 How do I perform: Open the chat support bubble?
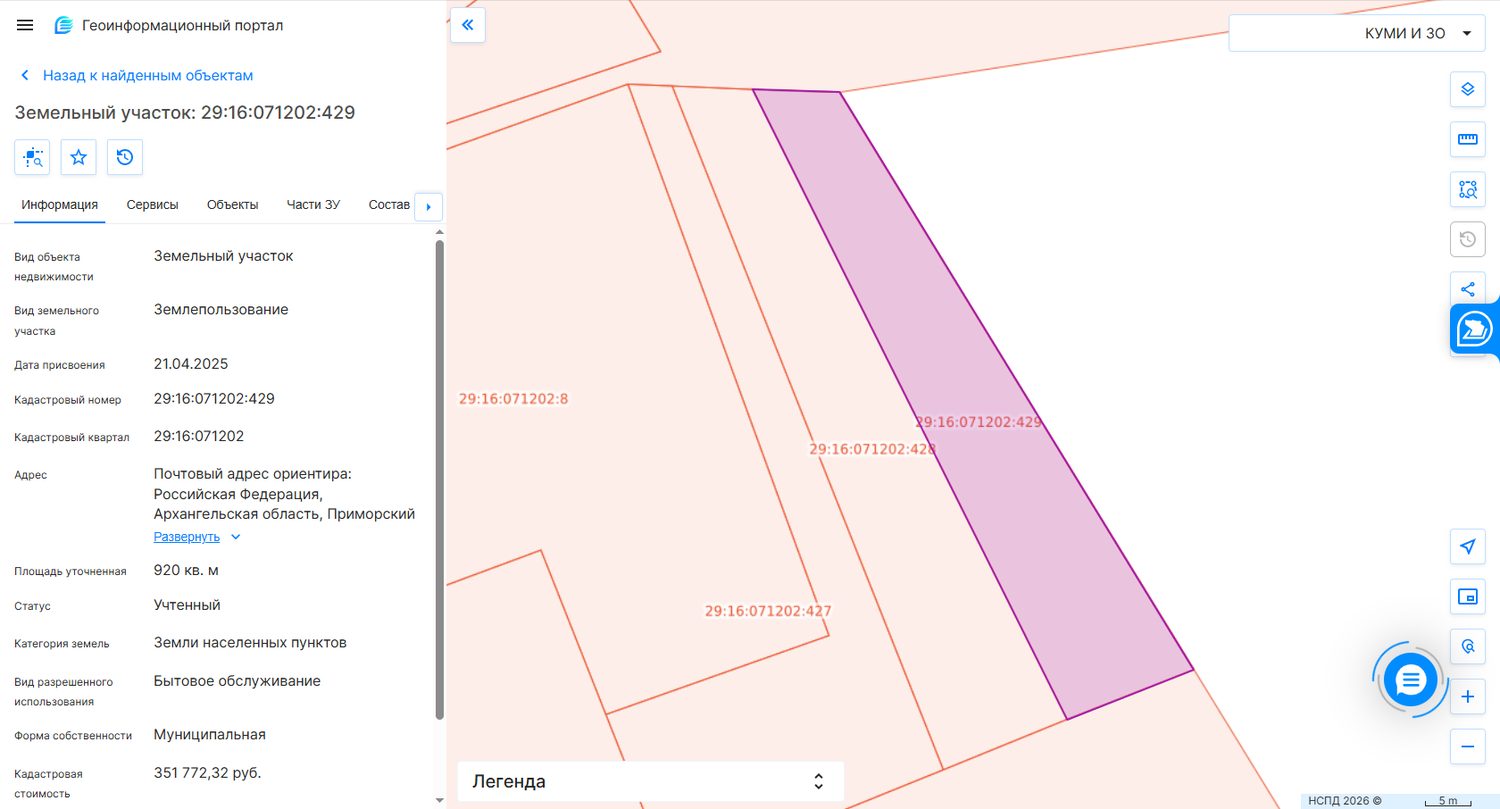pos(1410,680)
